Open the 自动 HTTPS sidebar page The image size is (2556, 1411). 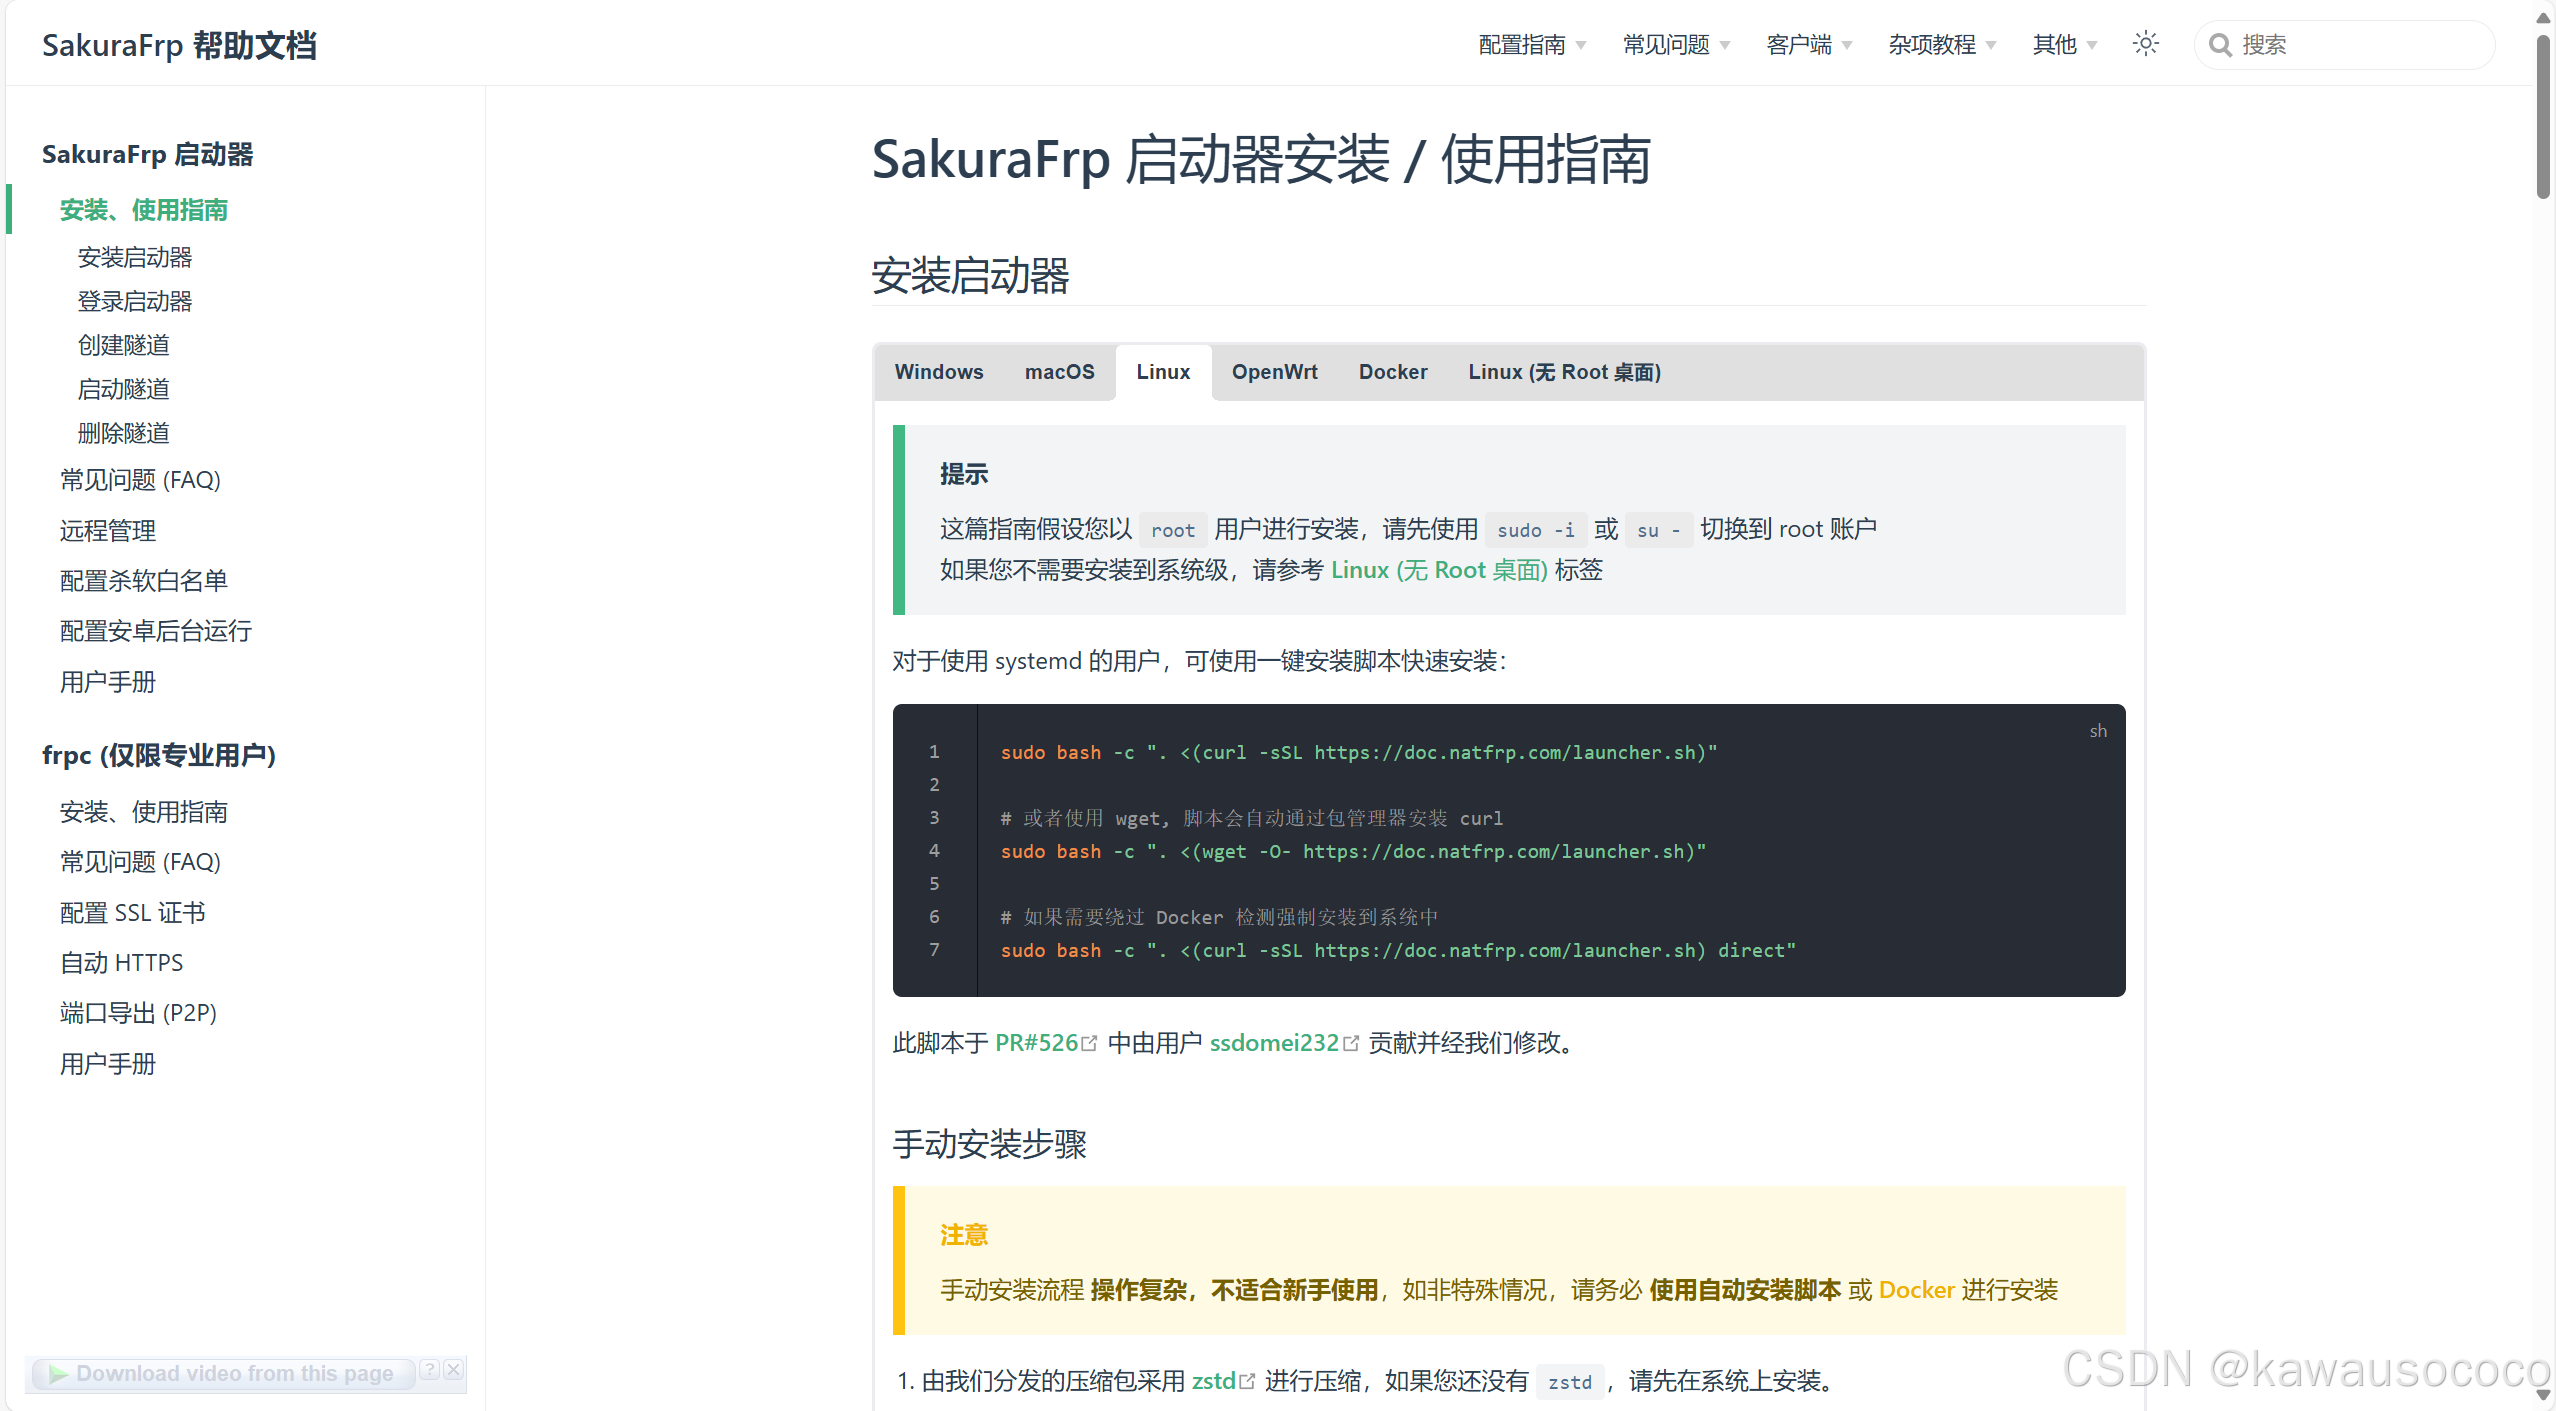click(121, 962)
